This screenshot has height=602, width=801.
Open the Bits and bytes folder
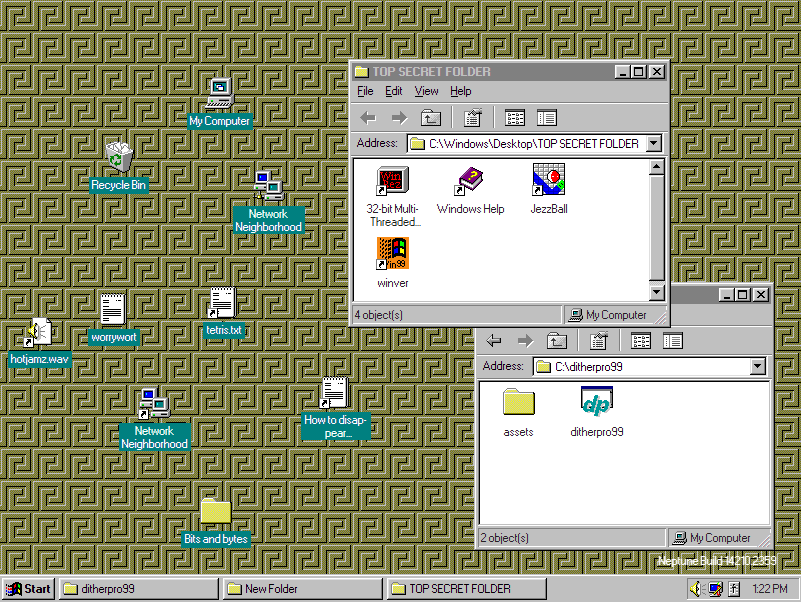tap(215, 511)
